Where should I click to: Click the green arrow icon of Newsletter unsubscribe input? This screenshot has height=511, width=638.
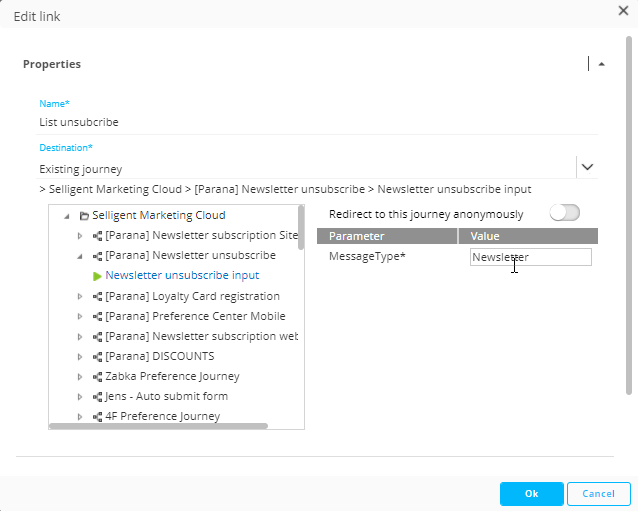coord(97,276)
